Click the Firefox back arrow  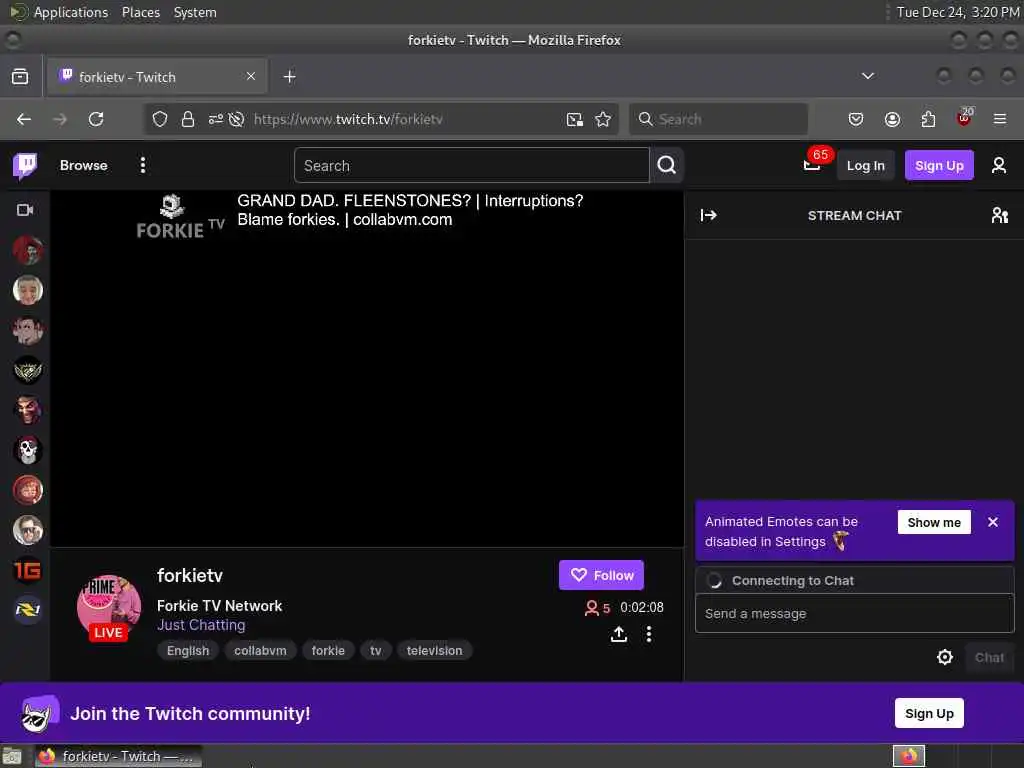24,119
